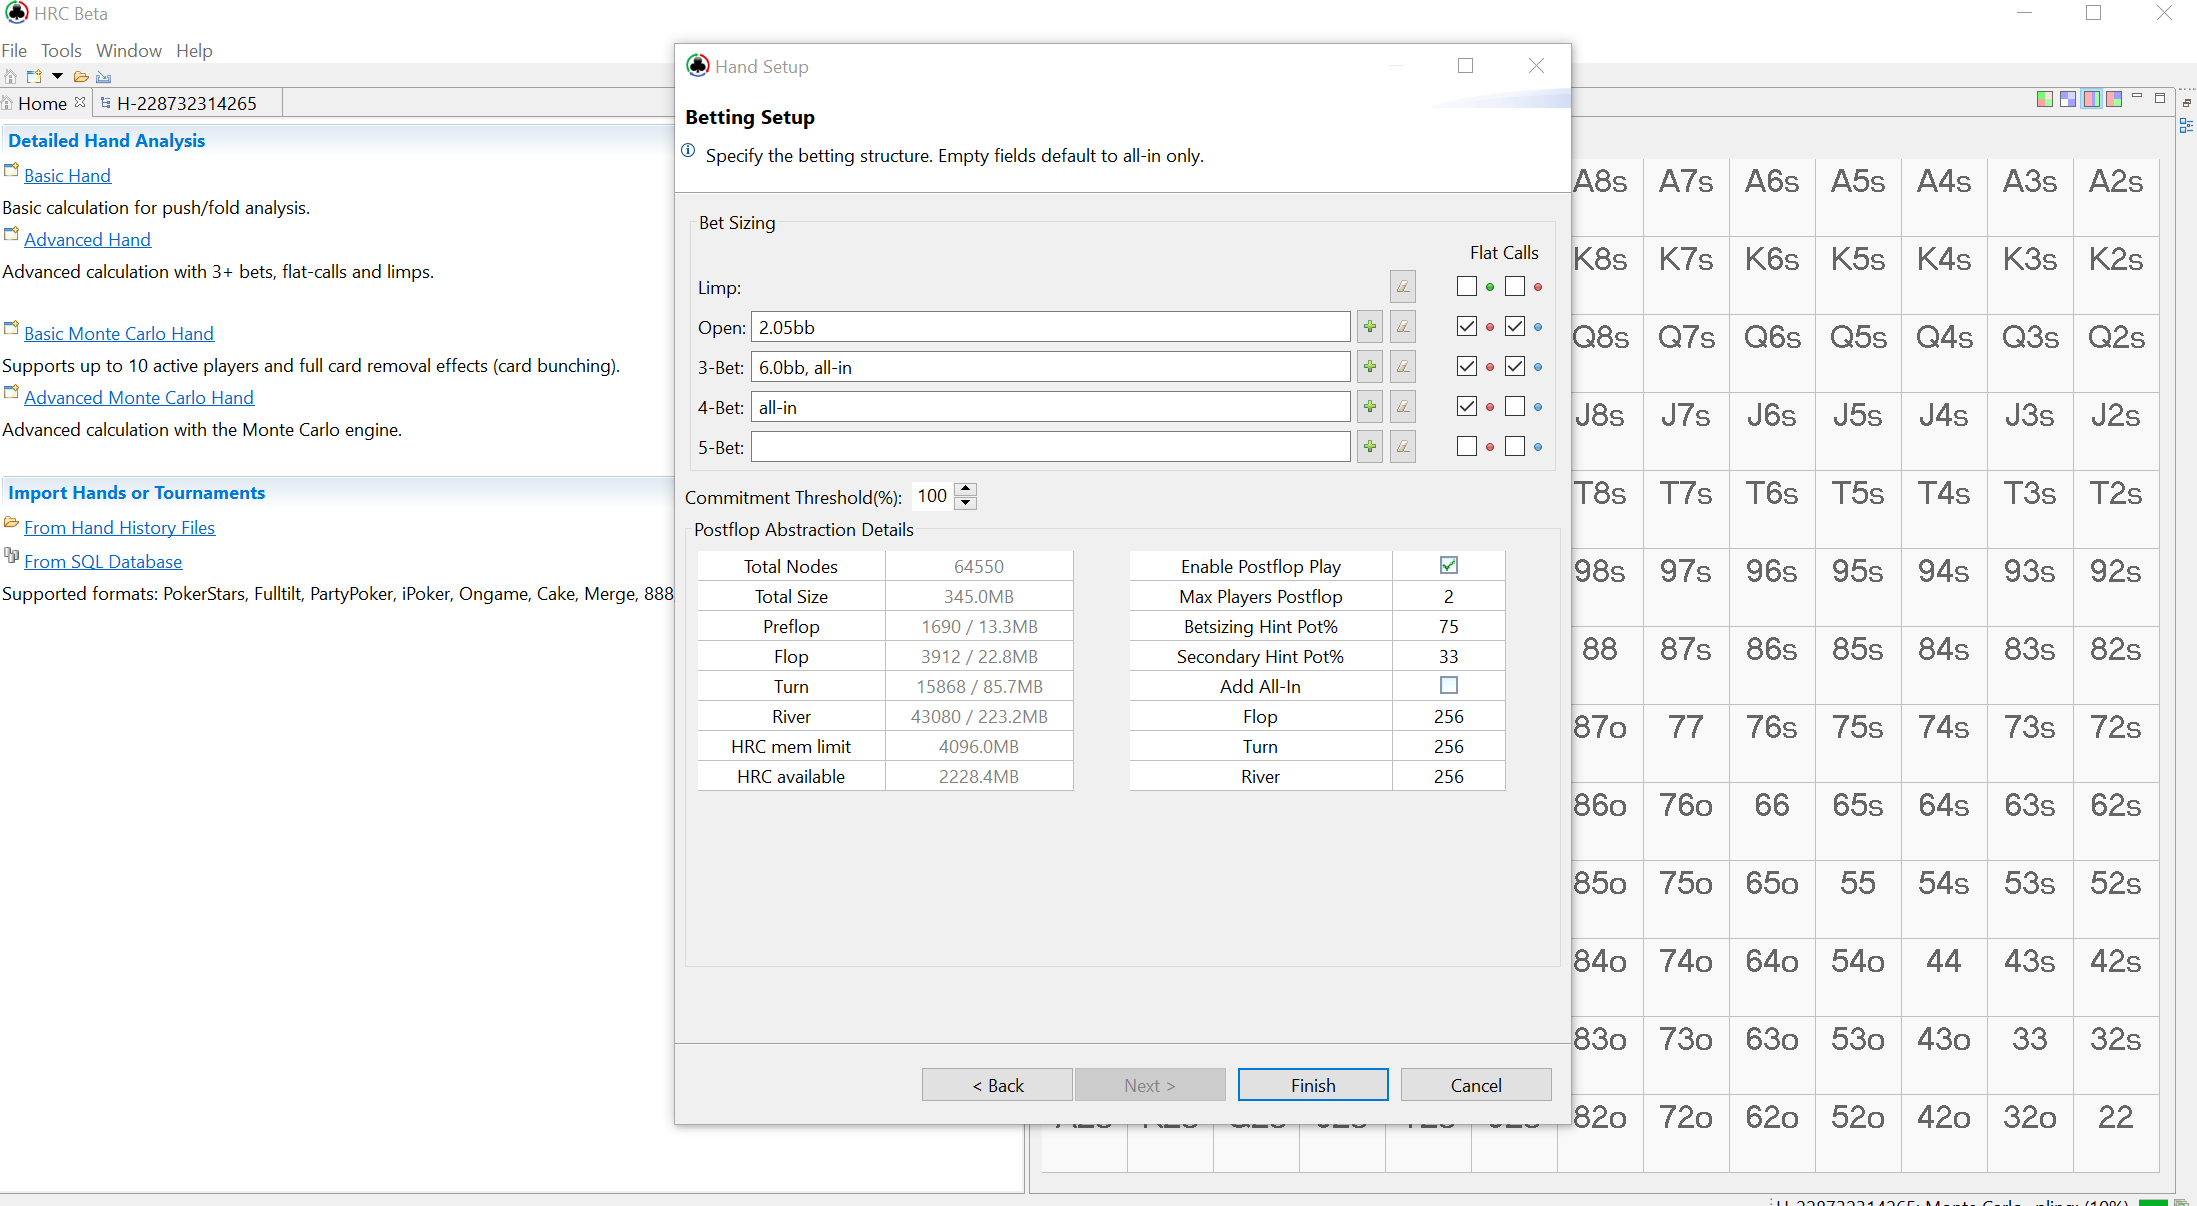Open the Advanced Monte Carlo Hand link
The height and width of the screenshot is (1206, 2197).
[x=139, y=398]
